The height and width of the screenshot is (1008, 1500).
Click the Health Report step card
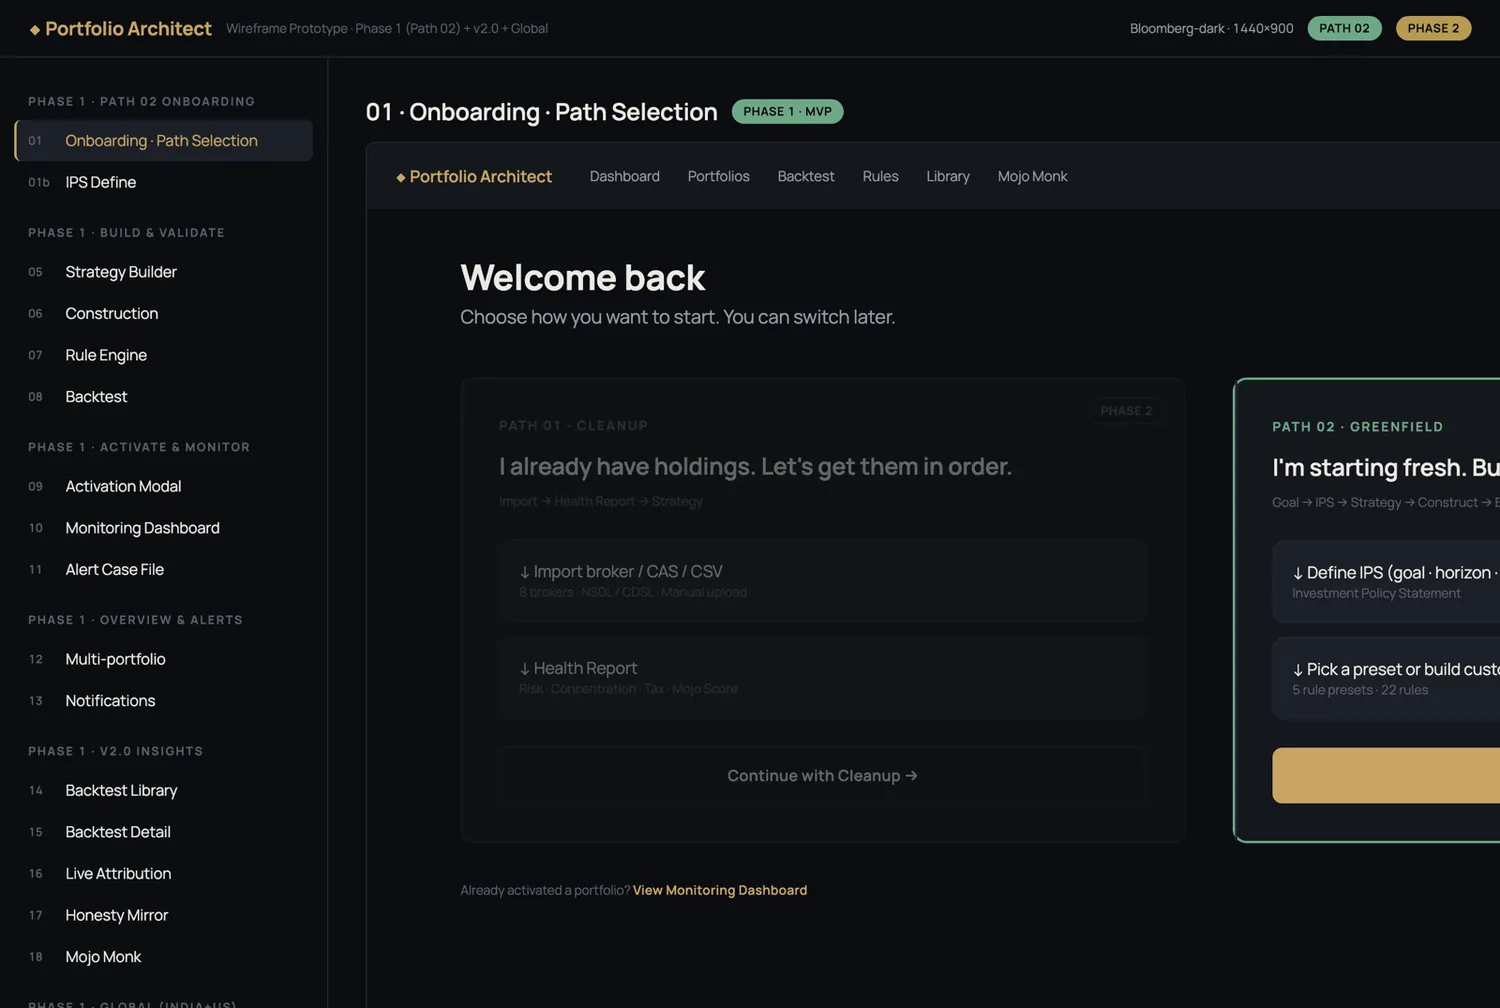pos(823,678)
